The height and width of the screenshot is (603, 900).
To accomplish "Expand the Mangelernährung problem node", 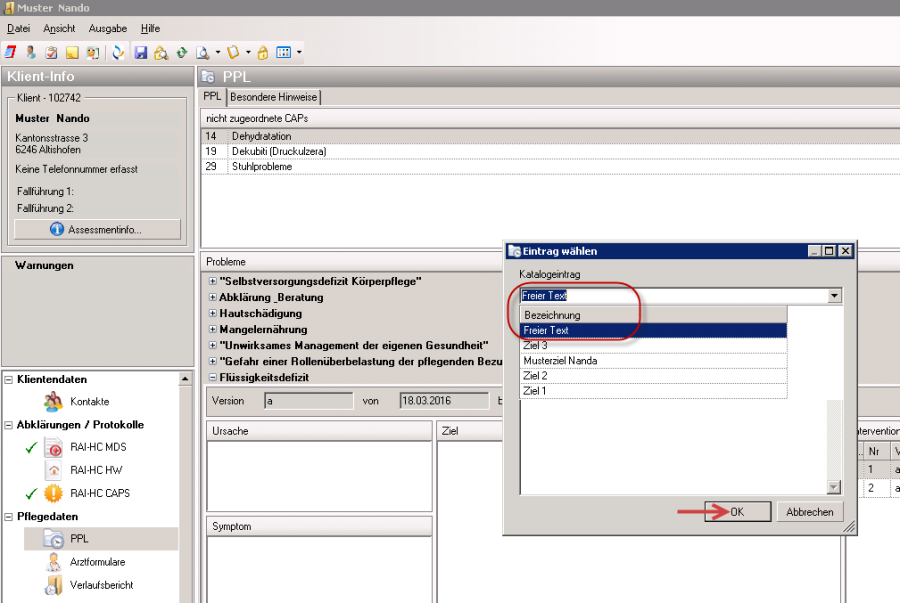I will pyautogui.click(x=212, y=329).
